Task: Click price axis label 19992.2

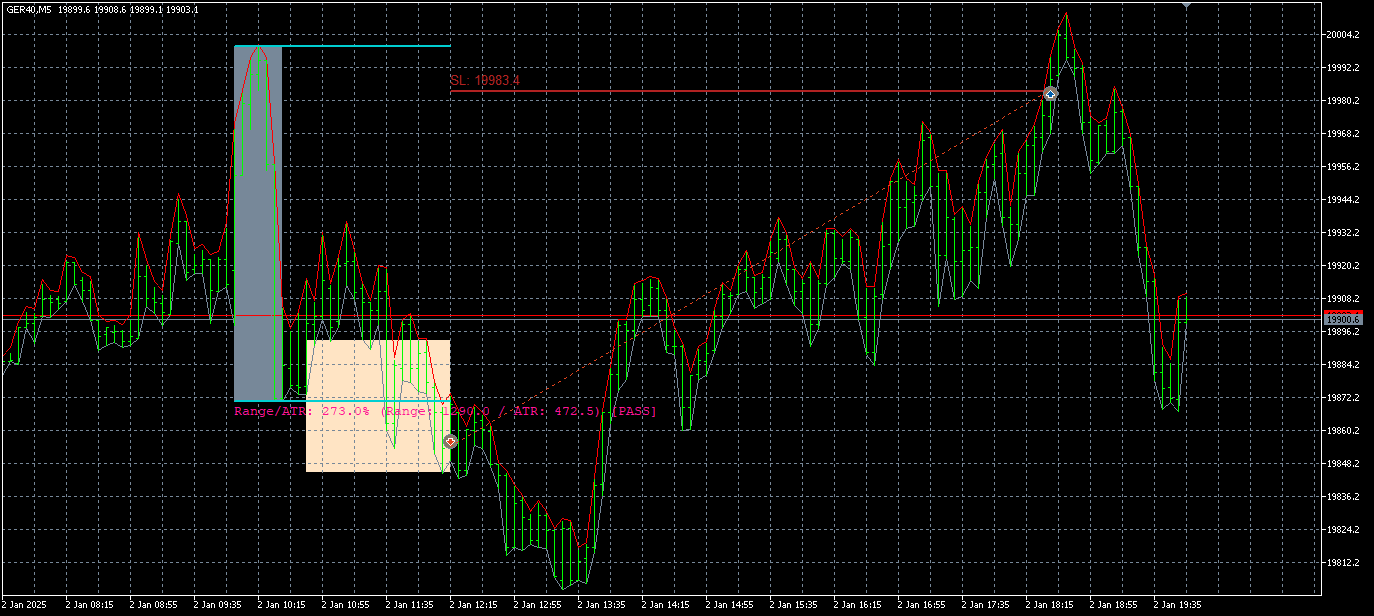Action: point(1342,68)
